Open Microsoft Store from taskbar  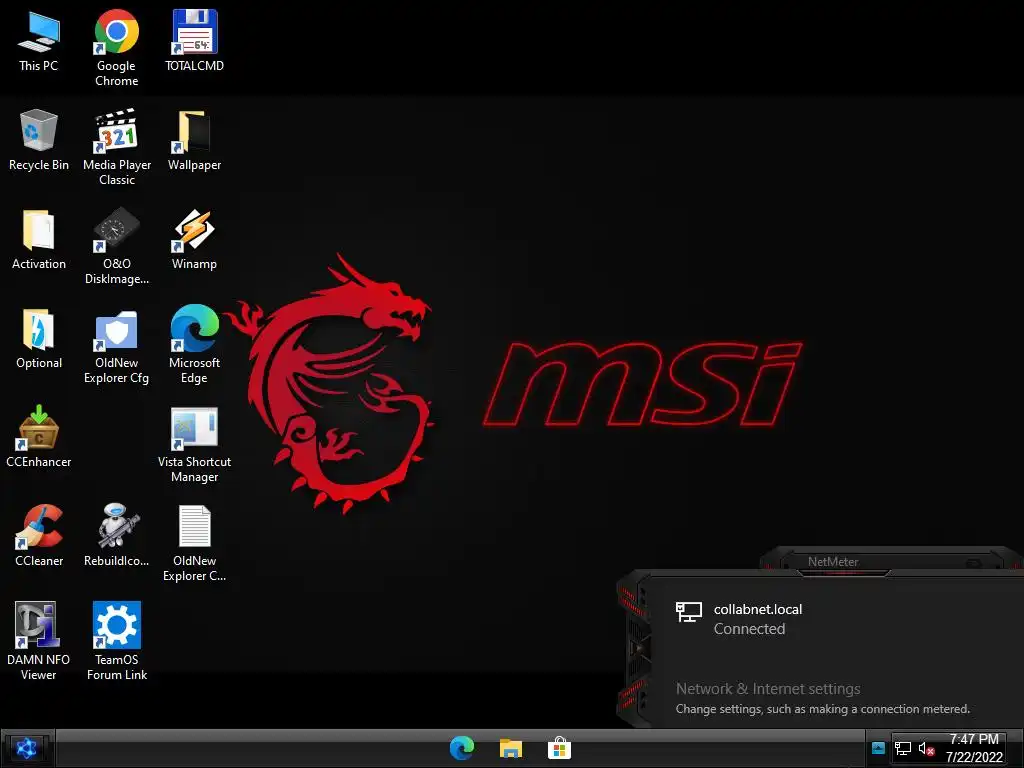tap(560, 748)
